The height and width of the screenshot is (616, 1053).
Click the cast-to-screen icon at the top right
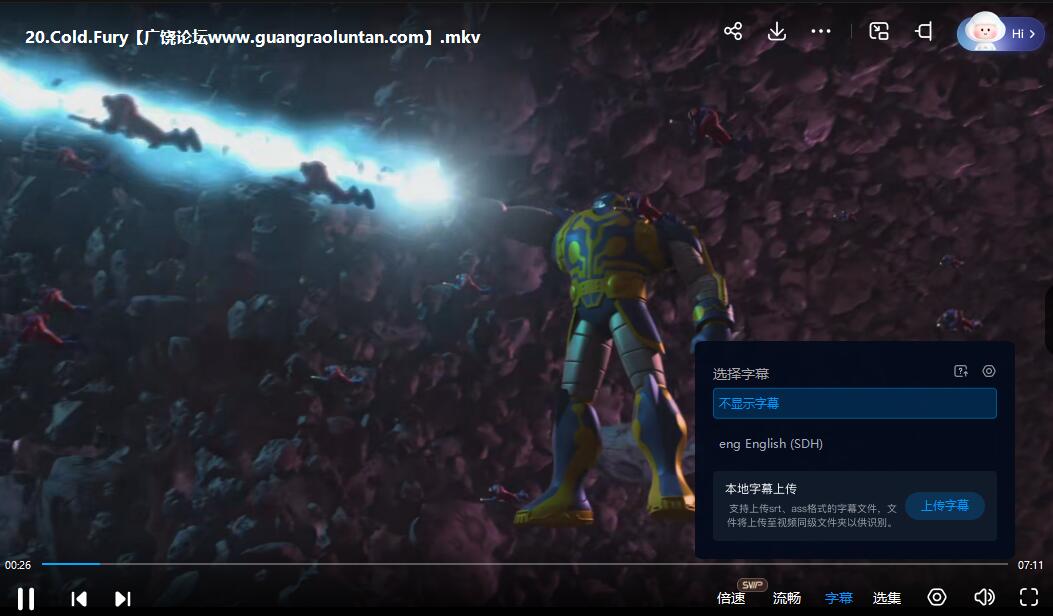(923, 32)
